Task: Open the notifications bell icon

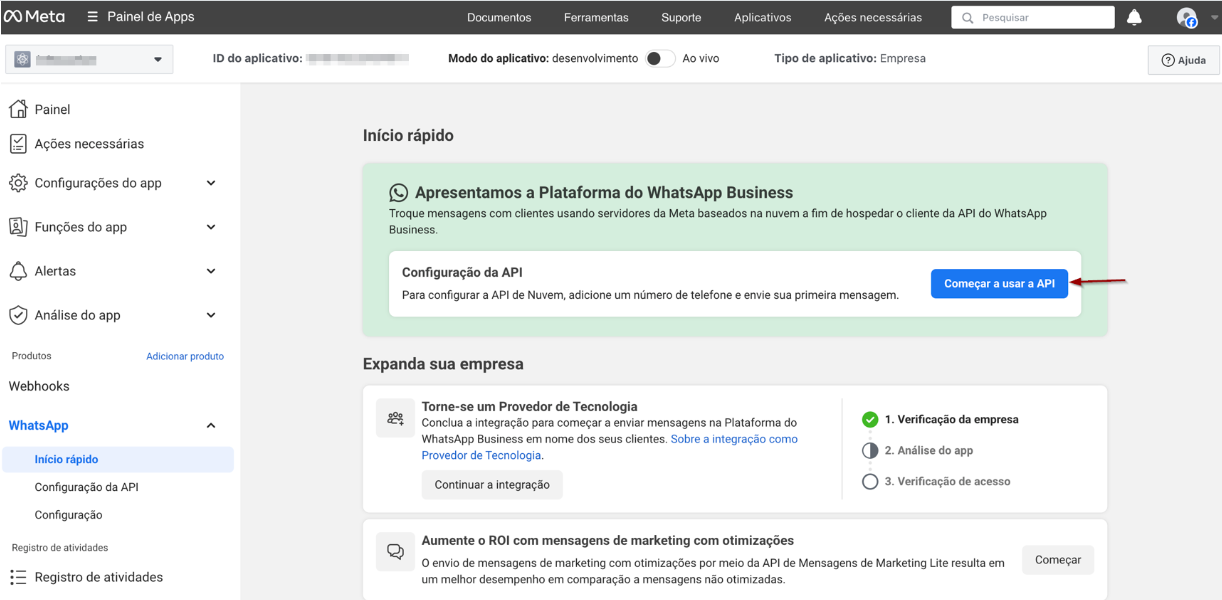Action: coord(1134,17)
